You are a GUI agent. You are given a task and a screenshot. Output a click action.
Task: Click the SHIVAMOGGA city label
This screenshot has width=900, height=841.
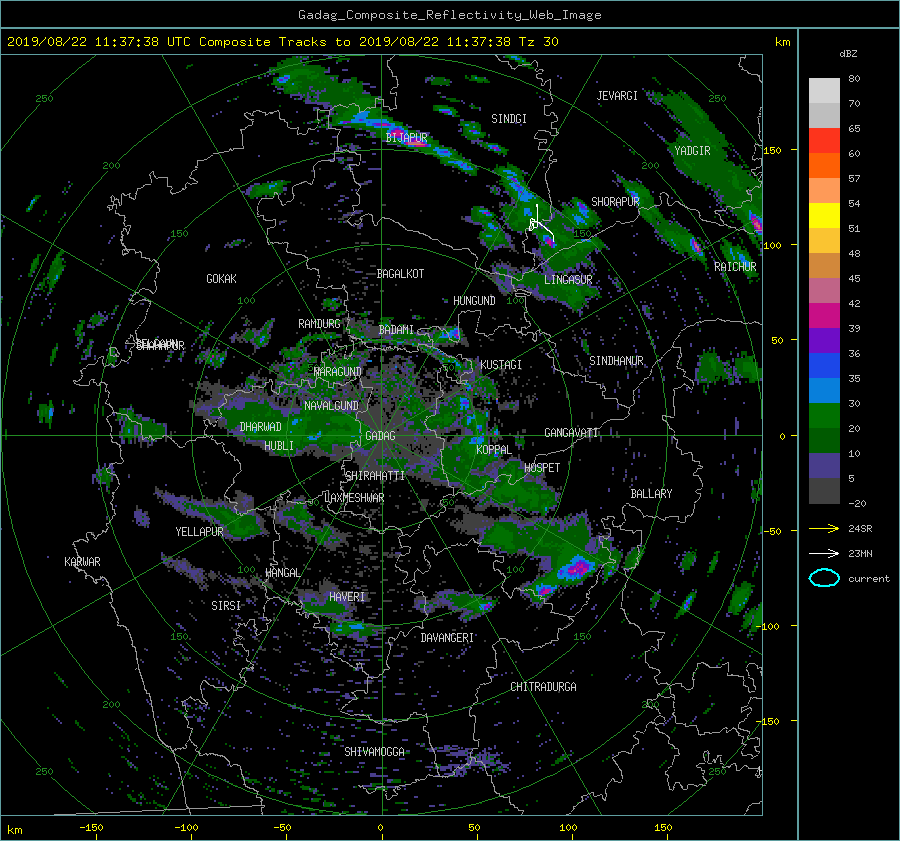click(x=374, y=752)
